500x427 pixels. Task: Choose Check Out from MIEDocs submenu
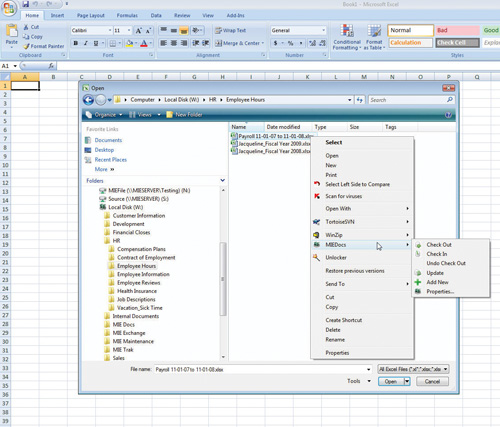(439, 245)
